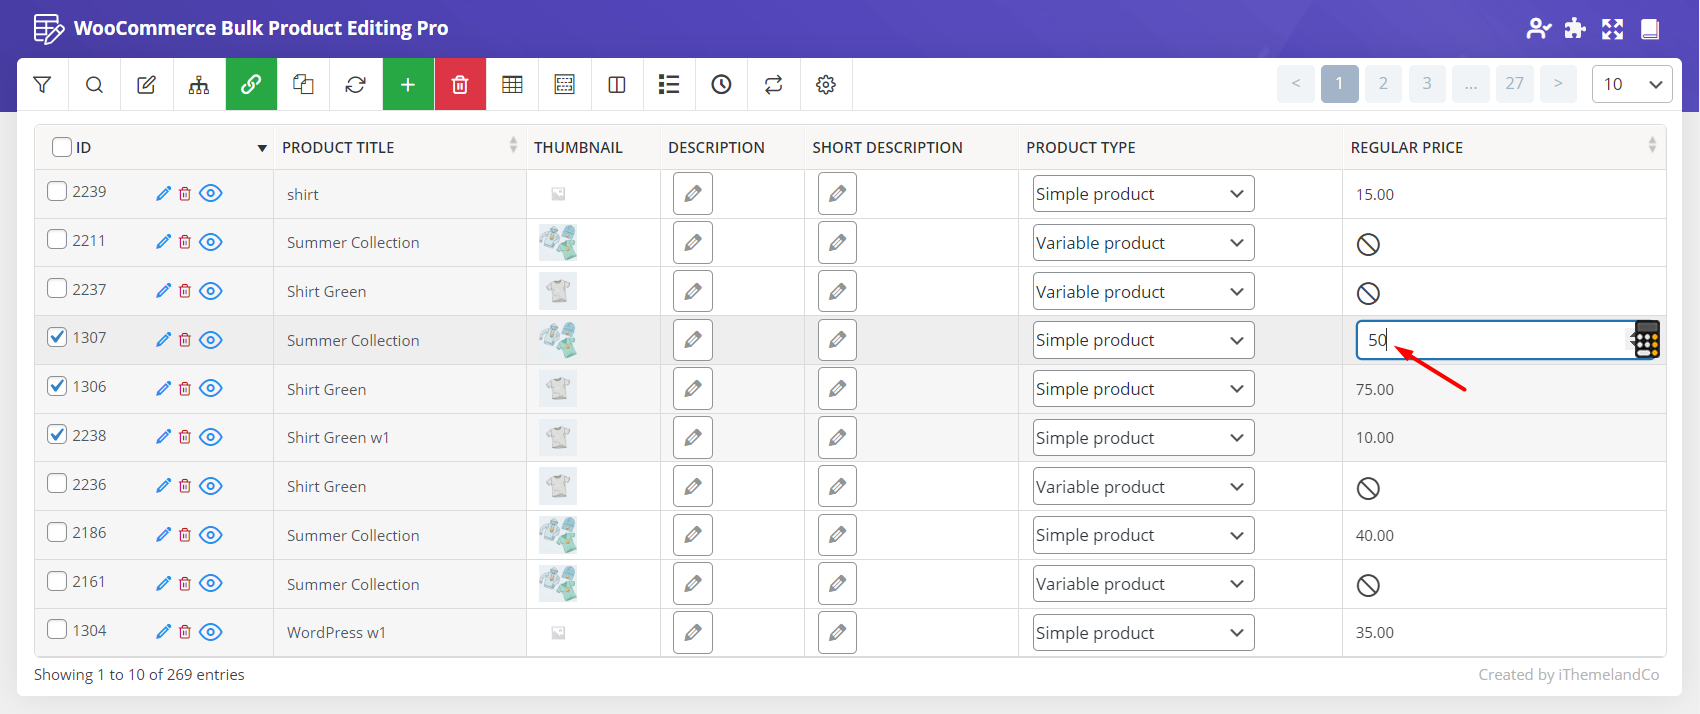View product 2211 using eye icon
The height and width of the screenshot is (714, 1700).
(x=211, y=242)
